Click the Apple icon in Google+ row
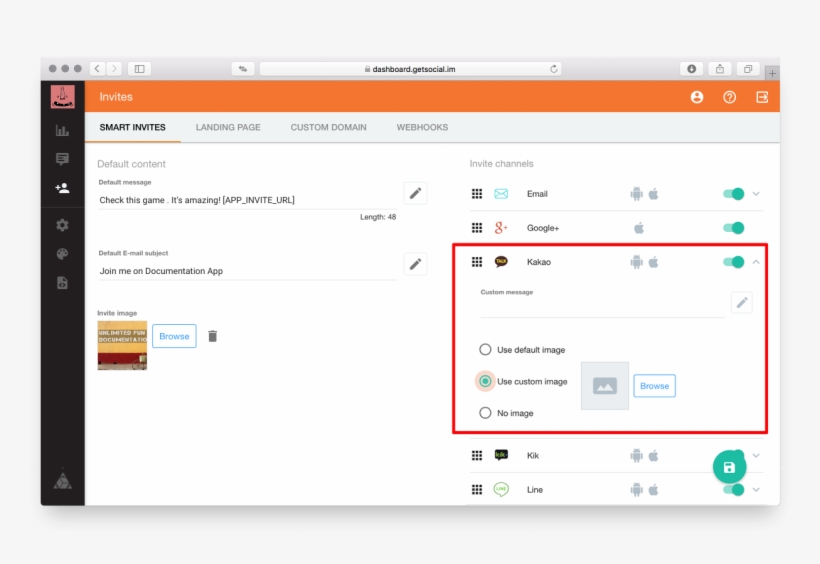 pos(639,228)
